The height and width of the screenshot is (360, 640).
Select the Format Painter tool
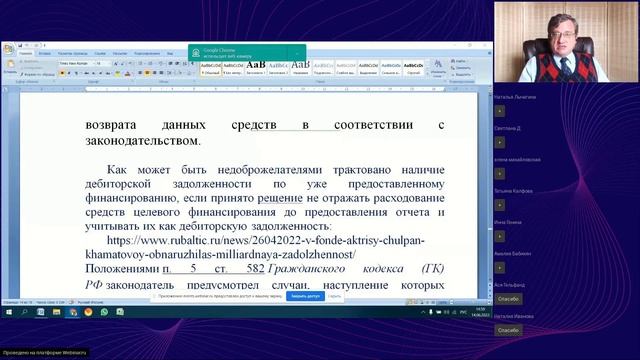click(37, 74)
